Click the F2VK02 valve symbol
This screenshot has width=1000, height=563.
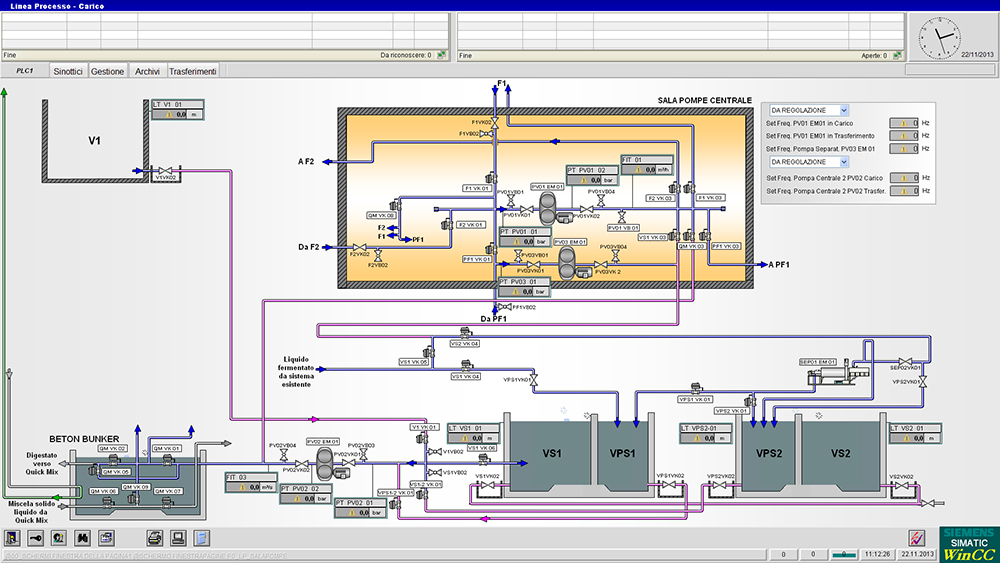click(360, 247)
